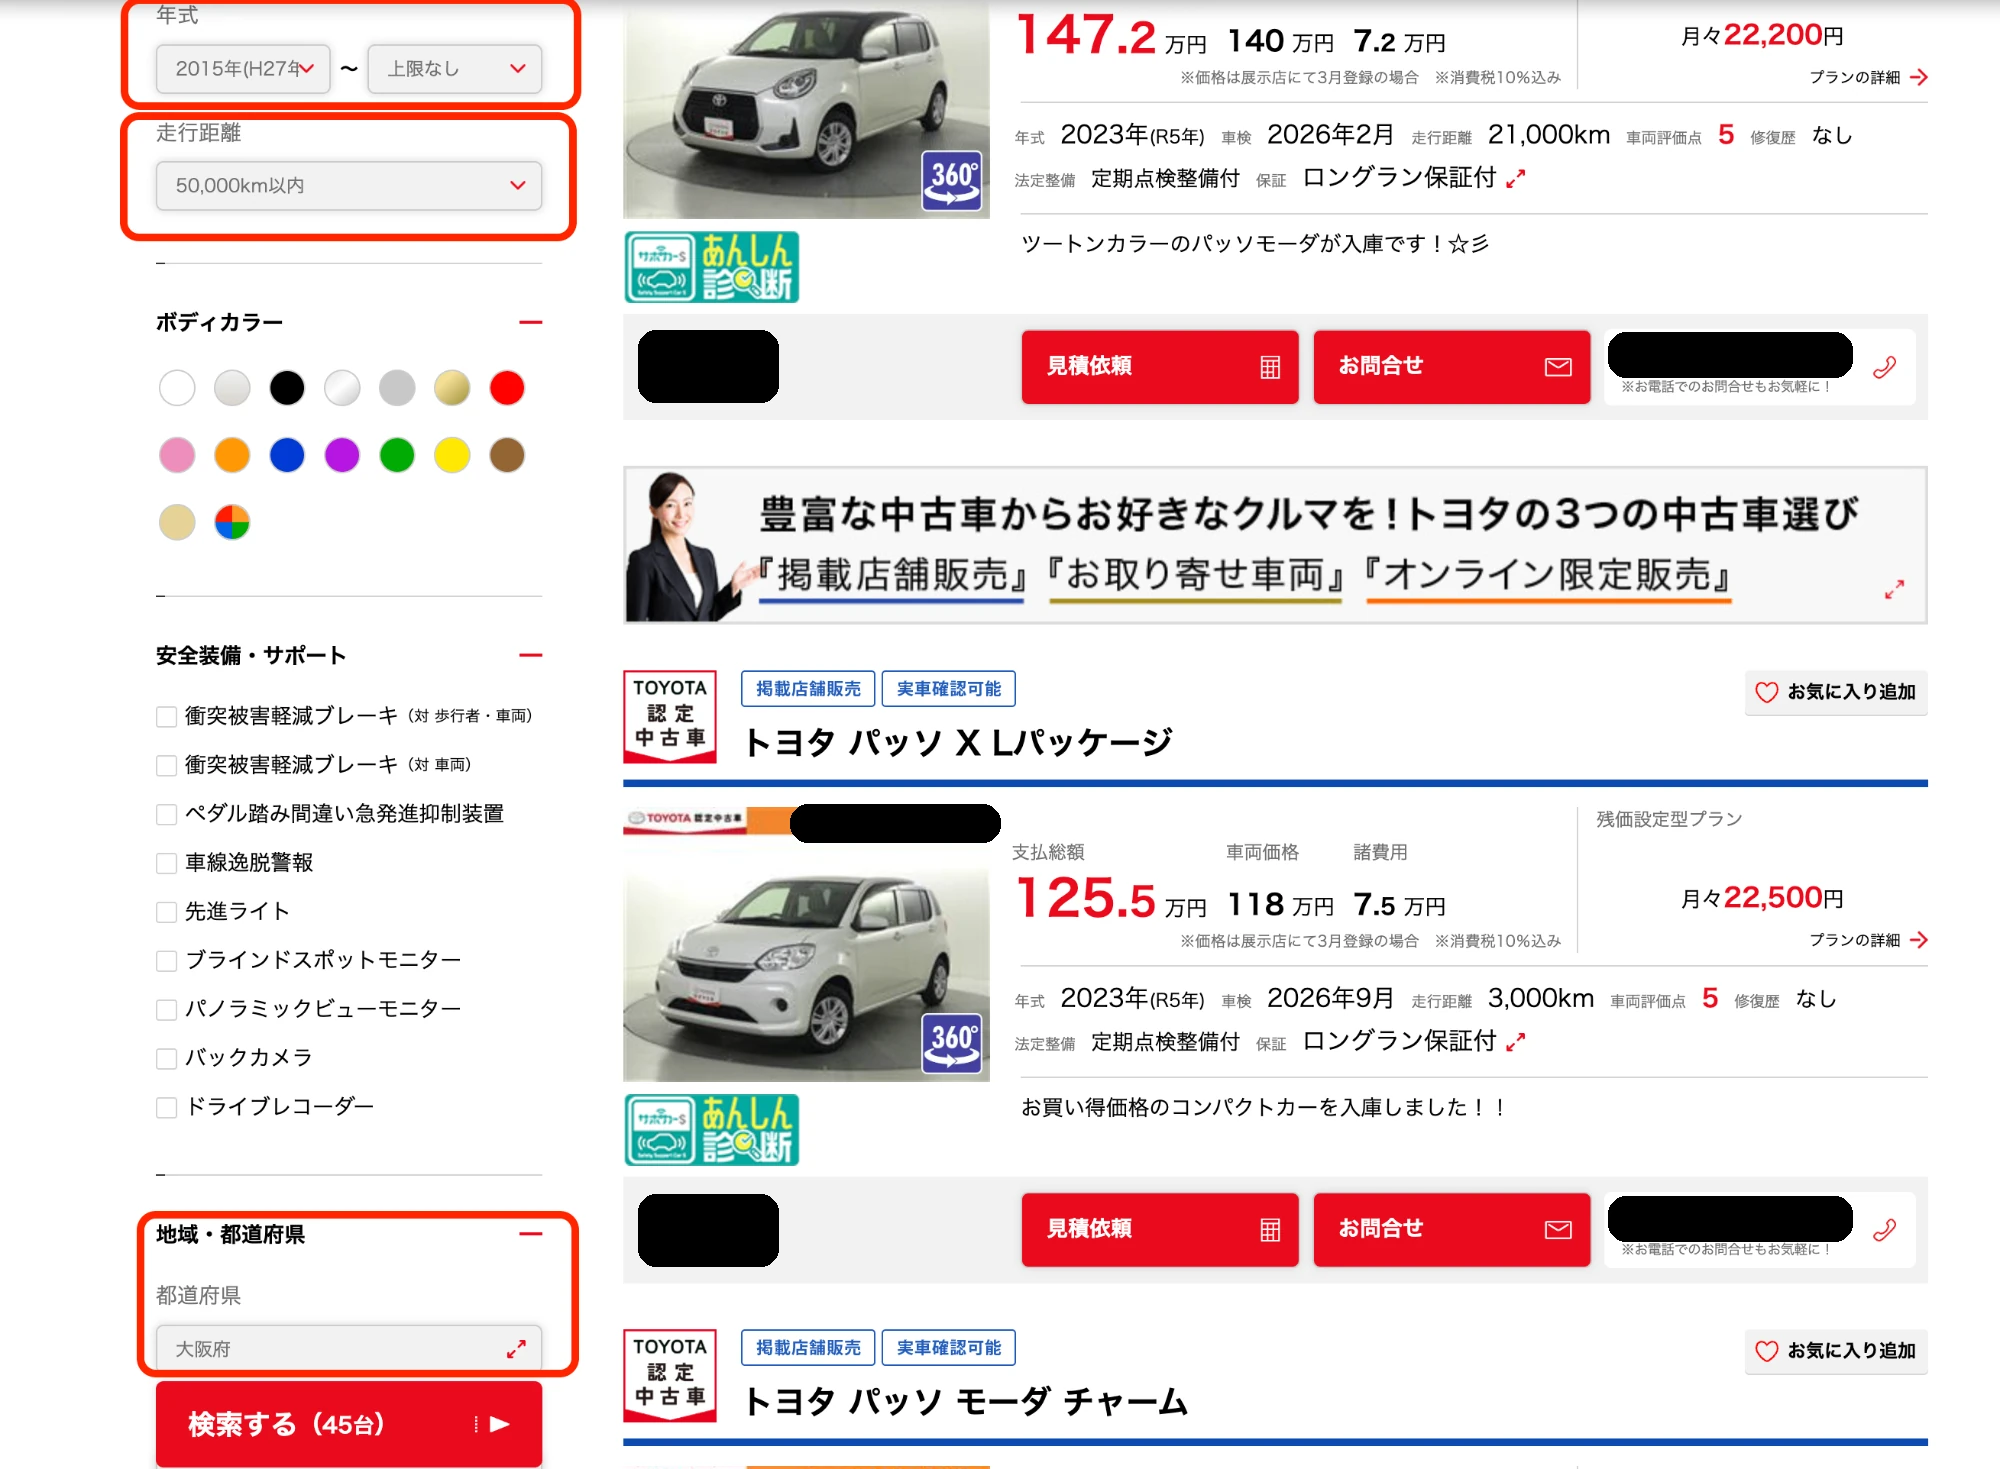Select the yellow body color swatch
Viewport: 2000px width, 1469px height.
pos(452,455)
